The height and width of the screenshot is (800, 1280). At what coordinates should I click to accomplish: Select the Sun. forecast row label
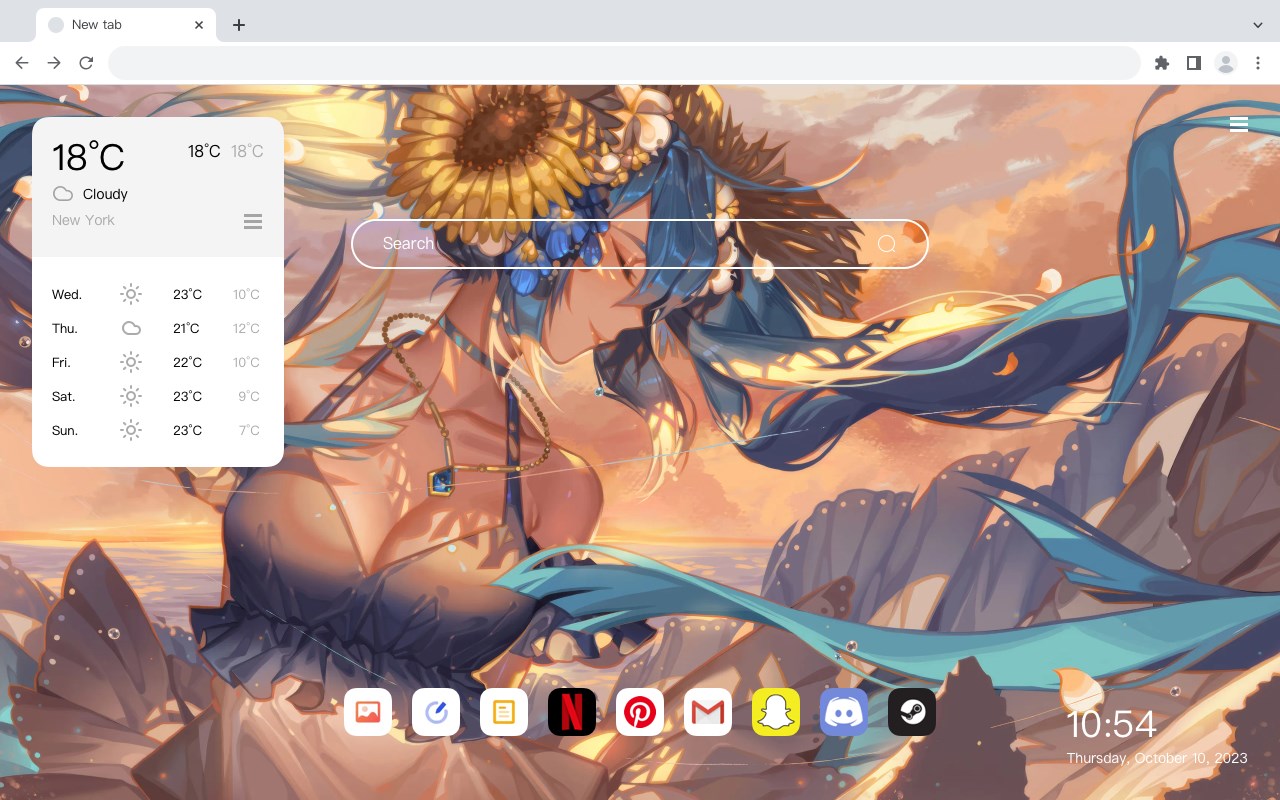tap(65, 431)
